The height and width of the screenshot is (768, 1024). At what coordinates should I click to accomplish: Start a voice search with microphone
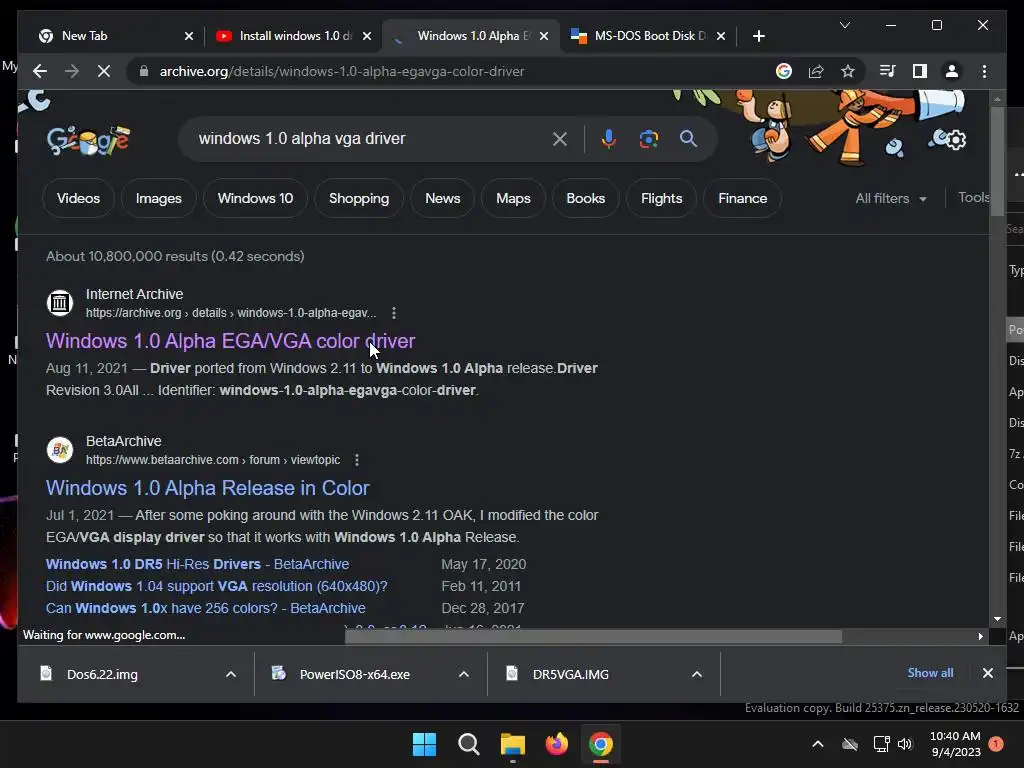pos(608,138)
